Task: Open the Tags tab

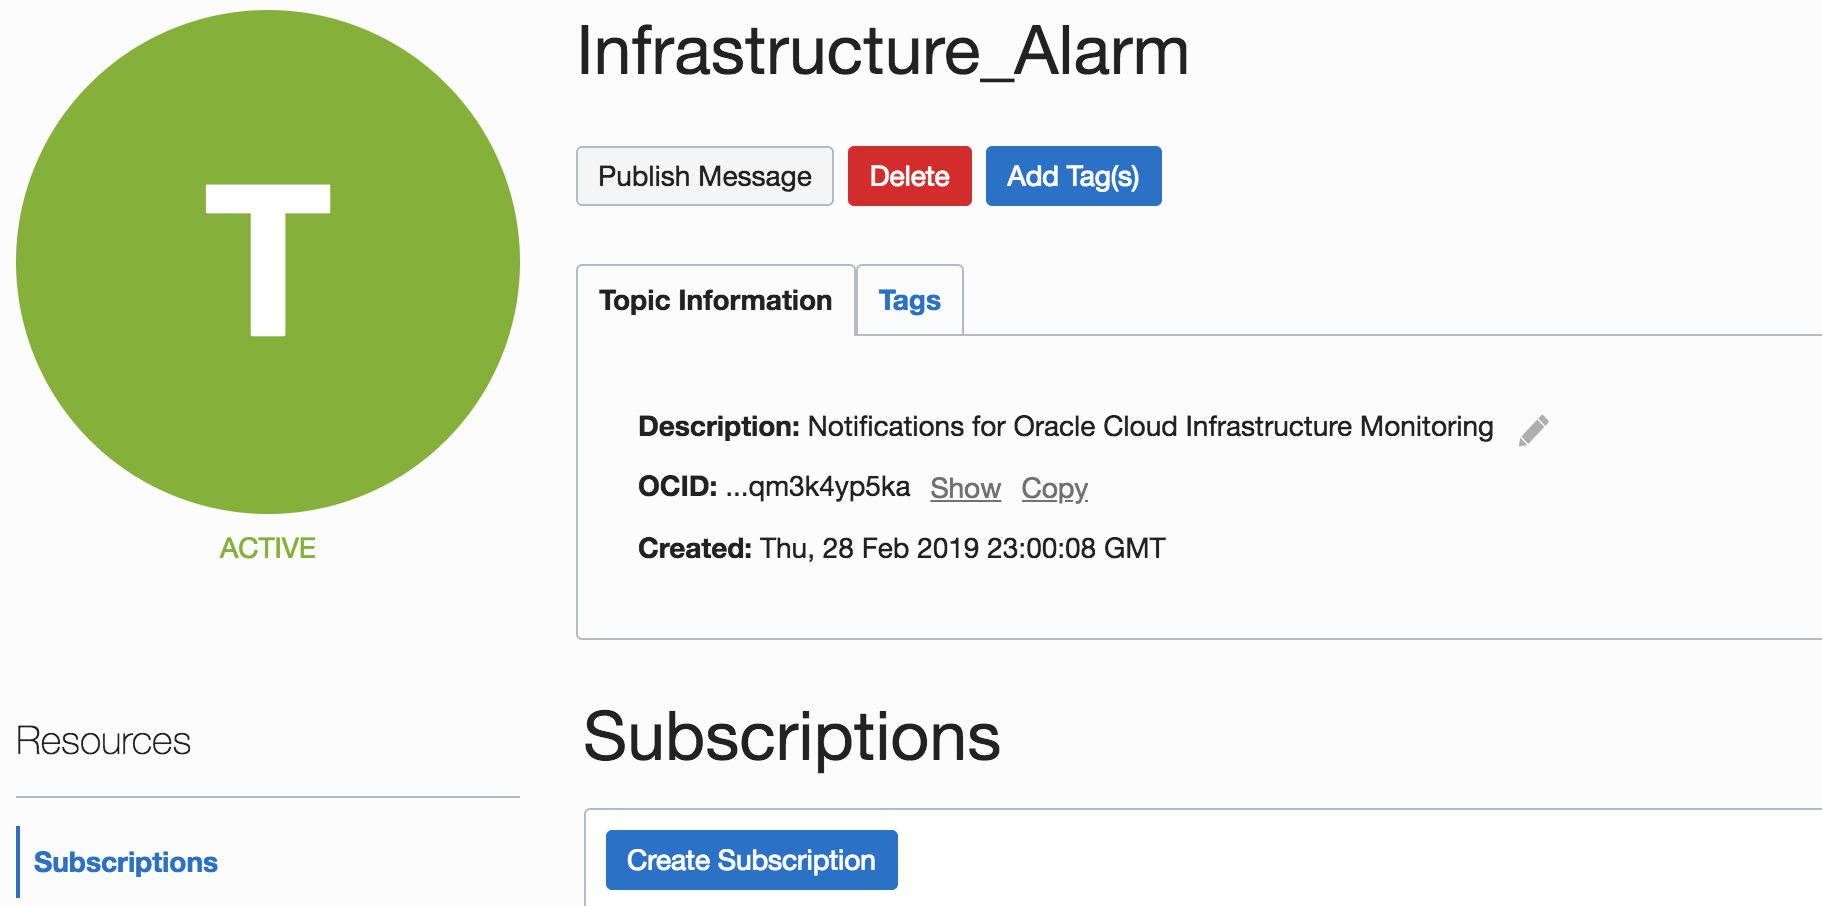Action: pos(909,300)
